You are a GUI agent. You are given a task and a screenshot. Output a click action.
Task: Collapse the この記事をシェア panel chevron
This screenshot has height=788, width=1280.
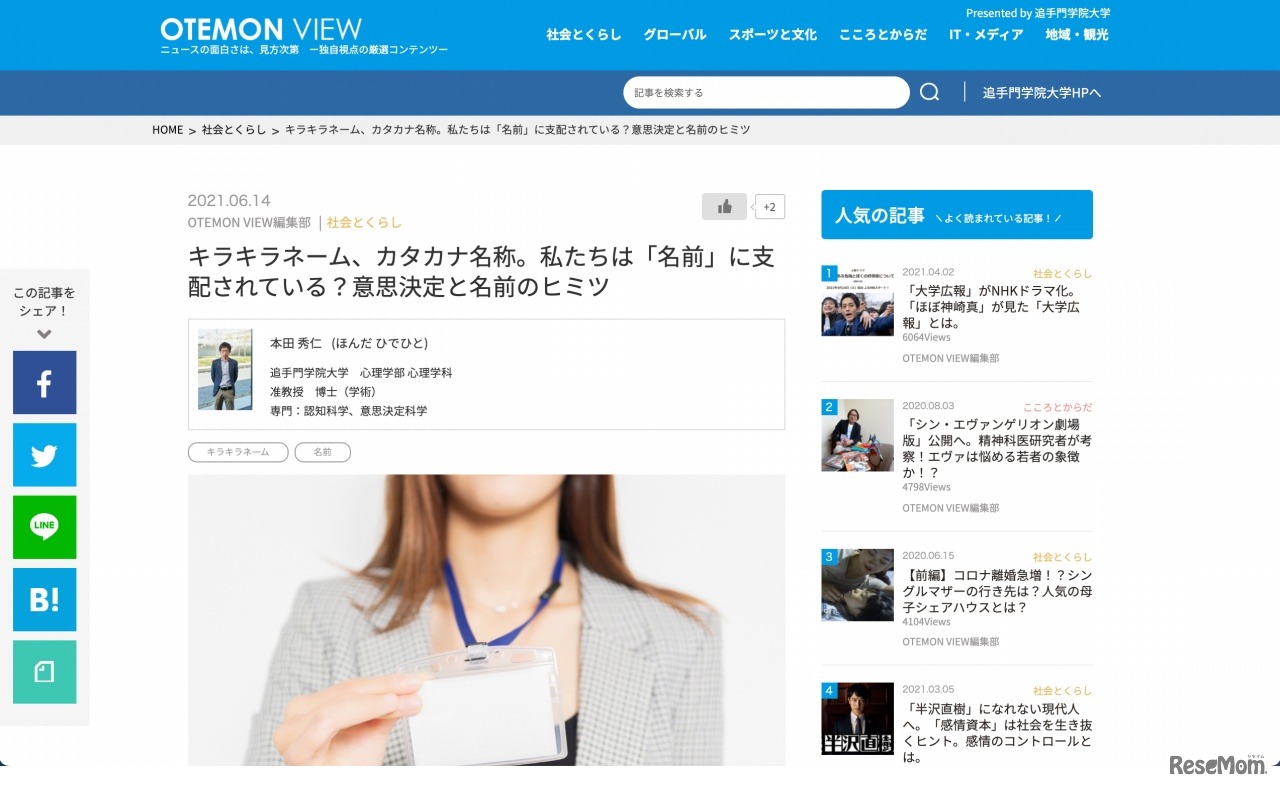click(x=44, y=335)
